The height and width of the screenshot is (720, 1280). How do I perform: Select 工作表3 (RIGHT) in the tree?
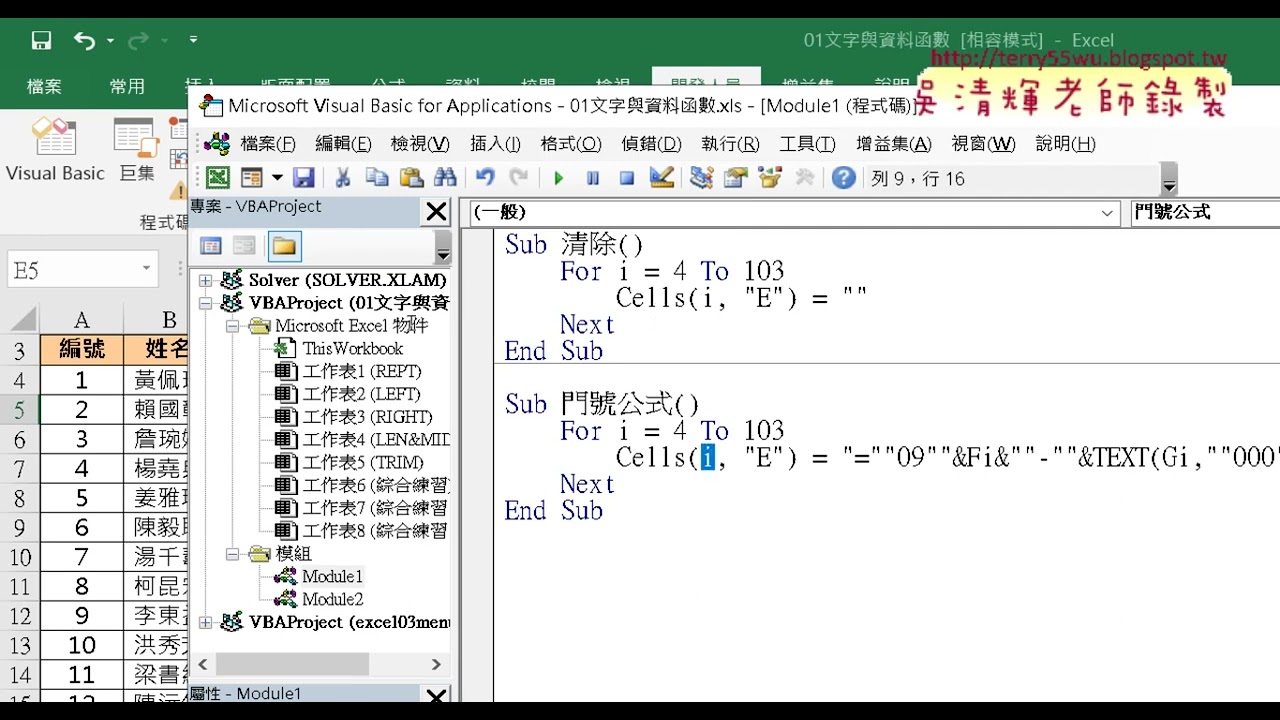[368, 417]
